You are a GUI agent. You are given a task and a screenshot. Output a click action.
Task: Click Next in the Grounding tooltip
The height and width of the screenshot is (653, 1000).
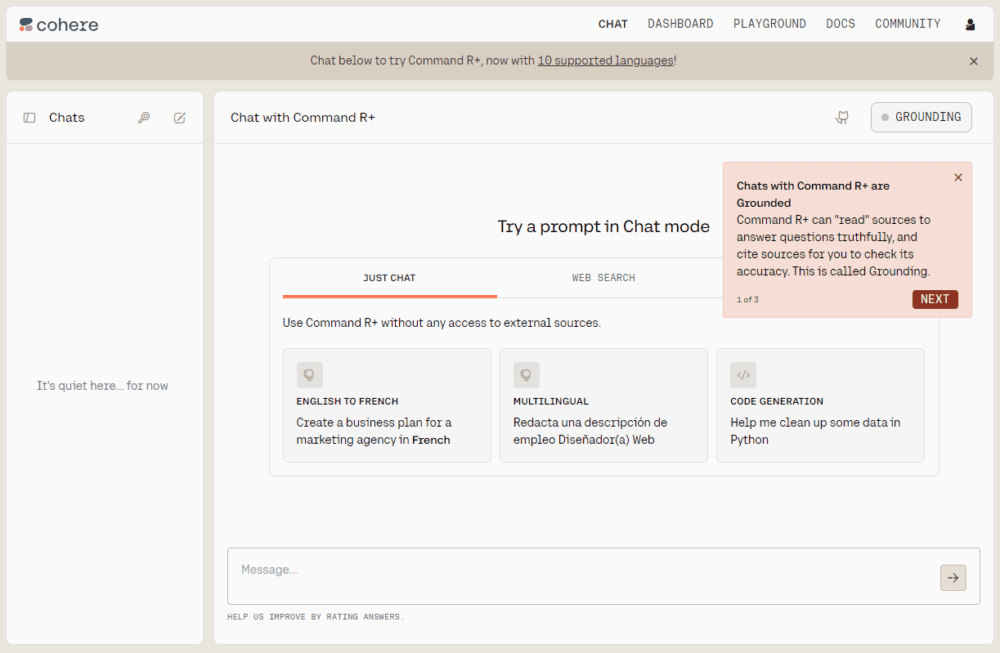click(x=934, y=299)
